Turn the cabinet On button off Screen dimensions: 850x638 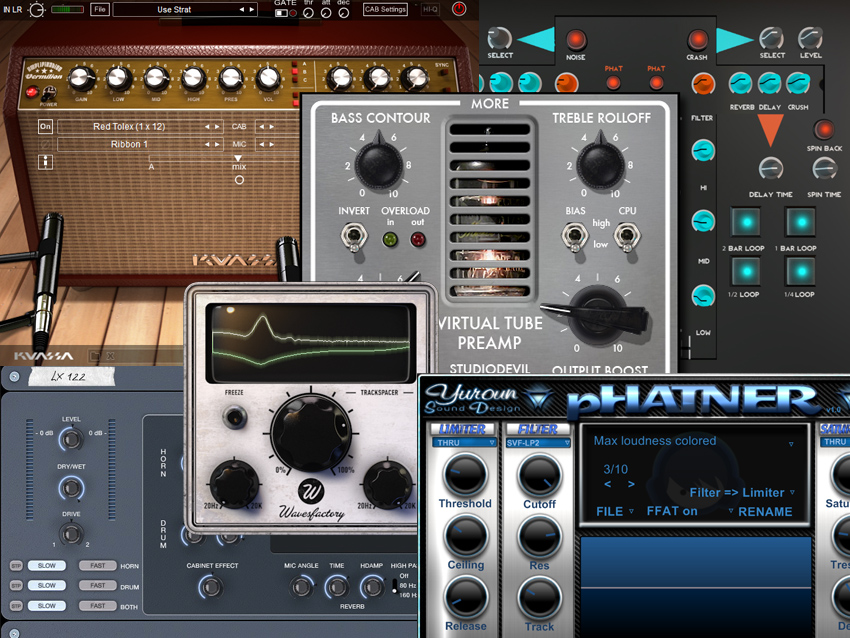coord(45,126)
